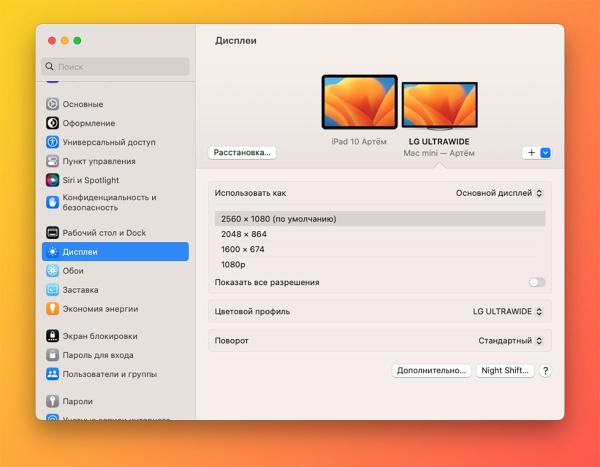Click the Рабочий стол и Dock icon
Image resolution: width=600 pixels, height=467 pixels.
tap(52, 232)
